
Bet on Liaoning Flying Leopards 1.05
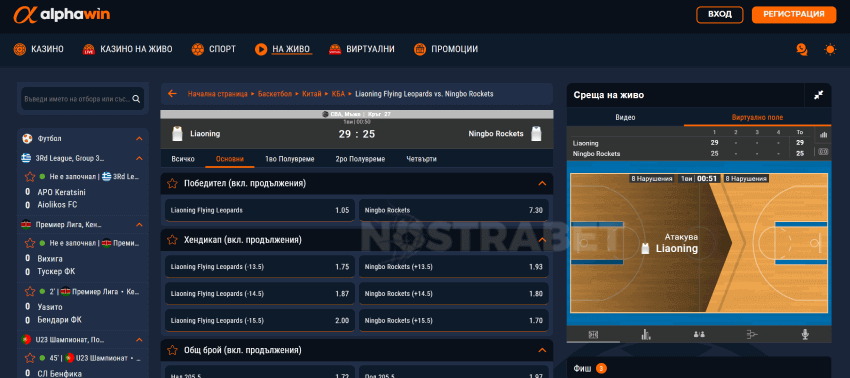tap(260, 210)
